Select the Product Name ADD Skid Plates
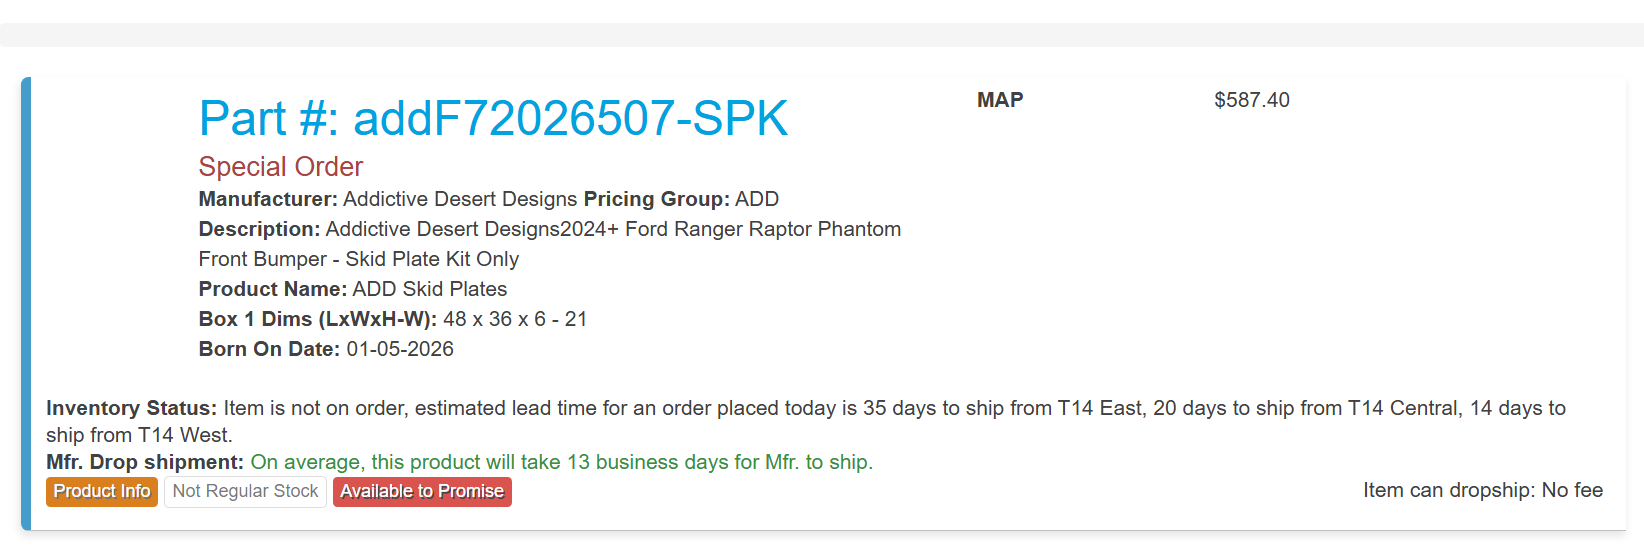The width and height of the screenshot is (1644, 551). [352, 289]
